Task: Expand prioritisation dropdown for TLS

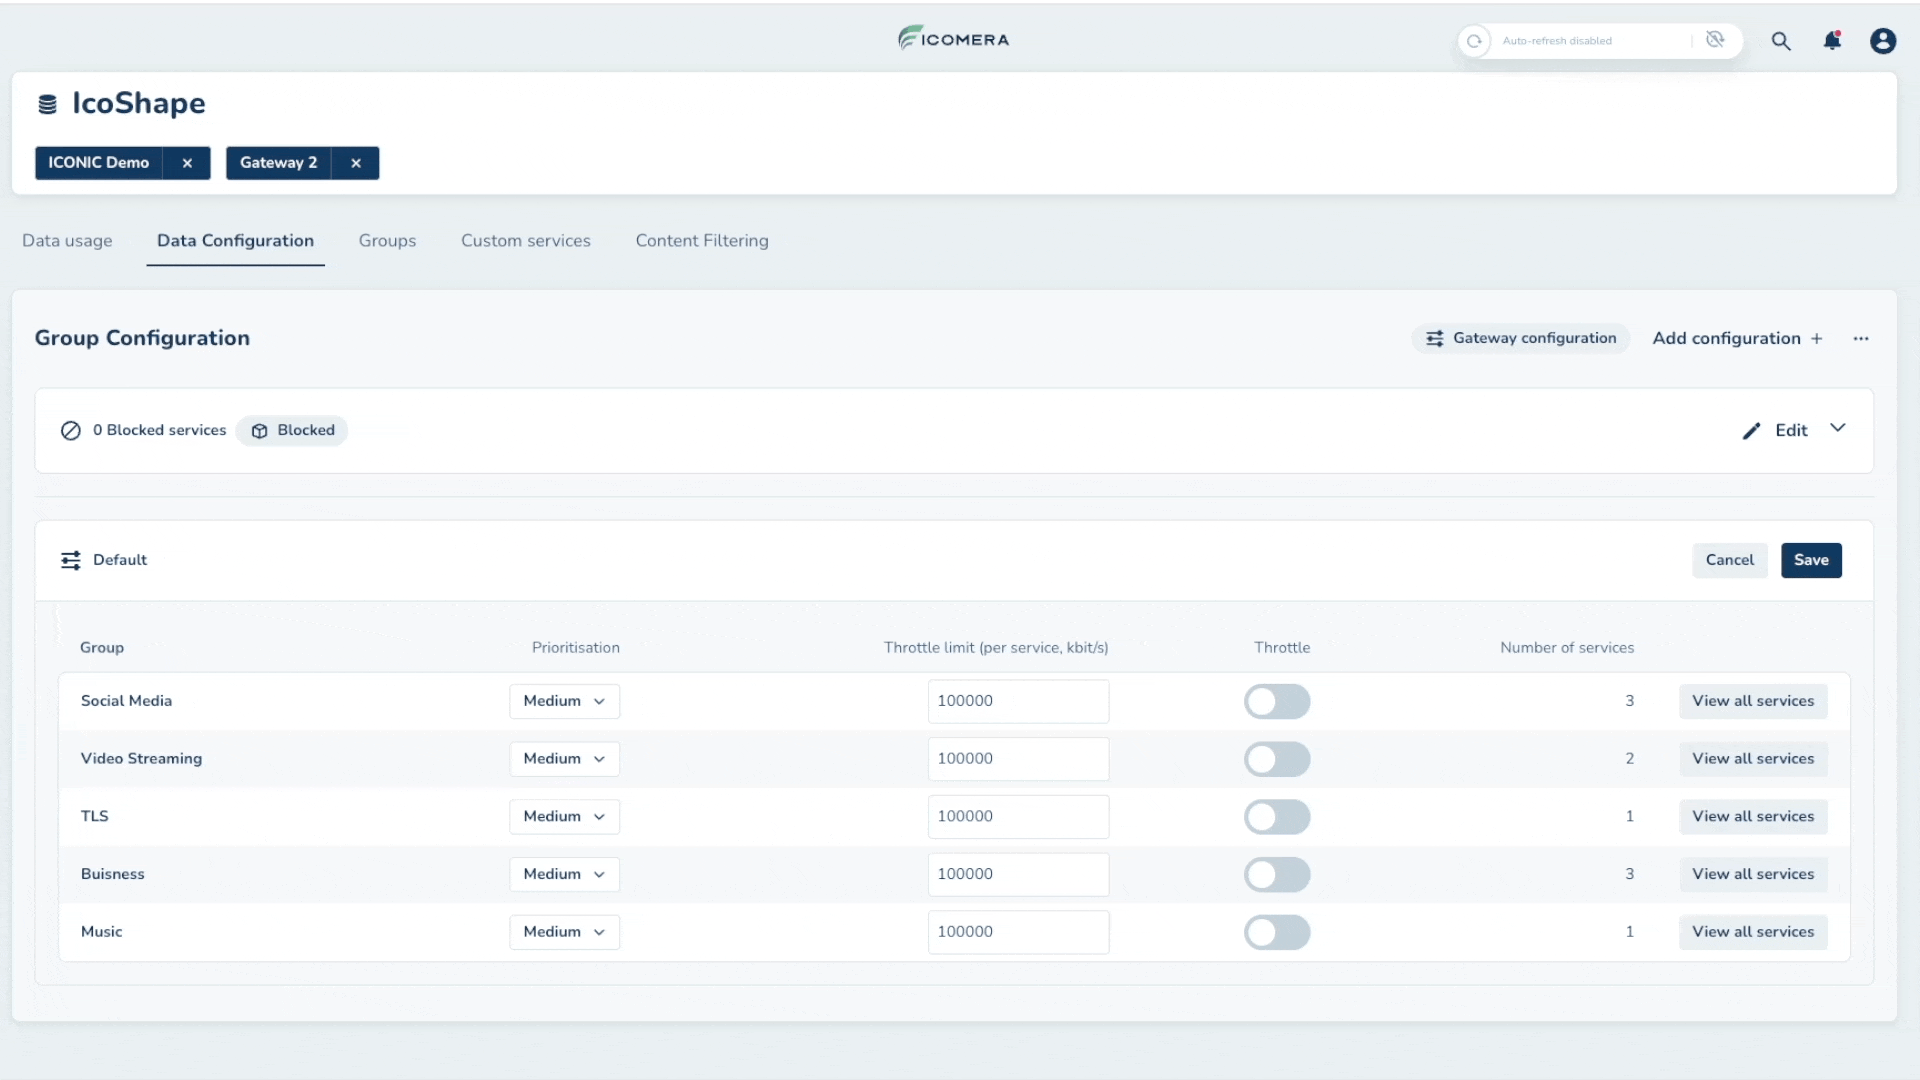Action: click(x=563, y=816)
